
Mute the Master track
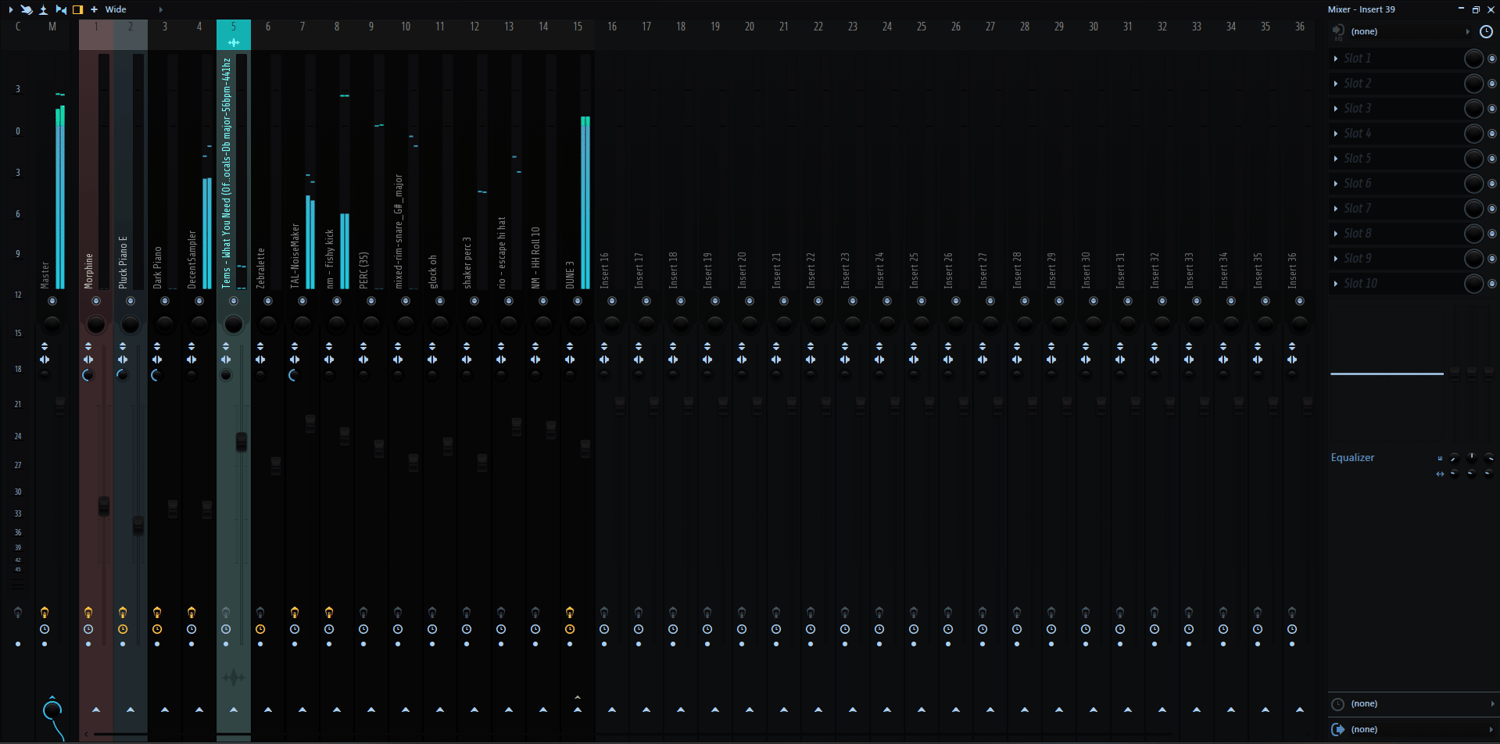coord(52,301)
